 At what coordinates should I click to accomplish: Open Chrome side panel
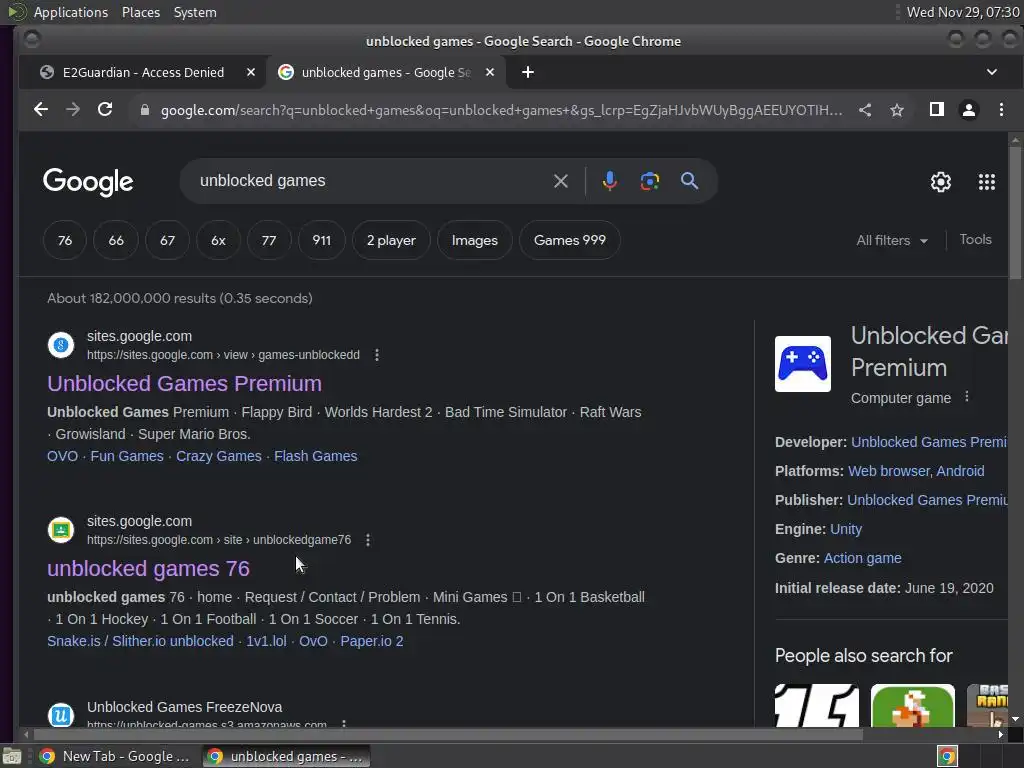(936, 110)
